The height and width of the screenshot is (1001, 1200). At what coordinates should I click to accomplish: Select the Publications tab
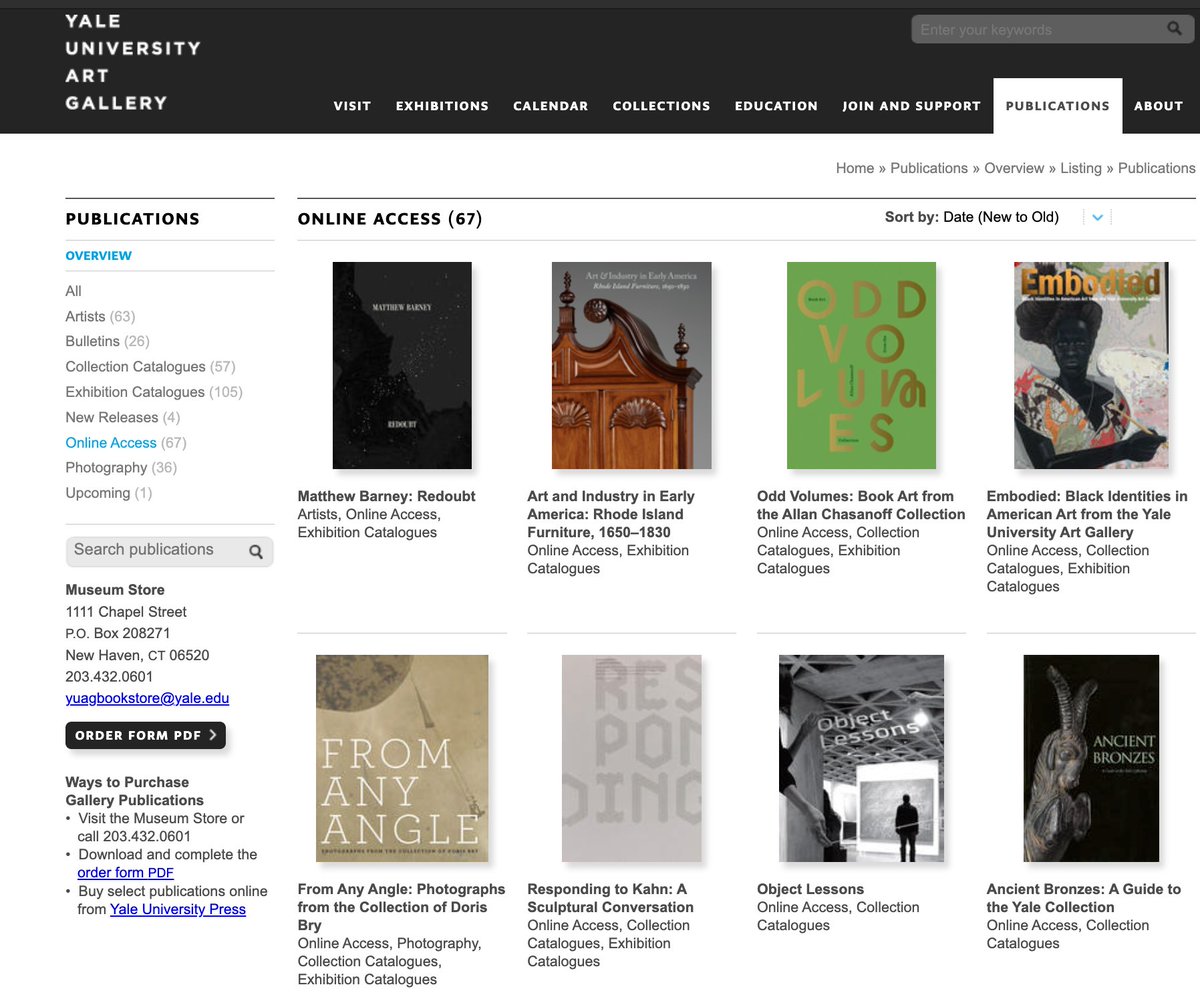(1058, 106)
